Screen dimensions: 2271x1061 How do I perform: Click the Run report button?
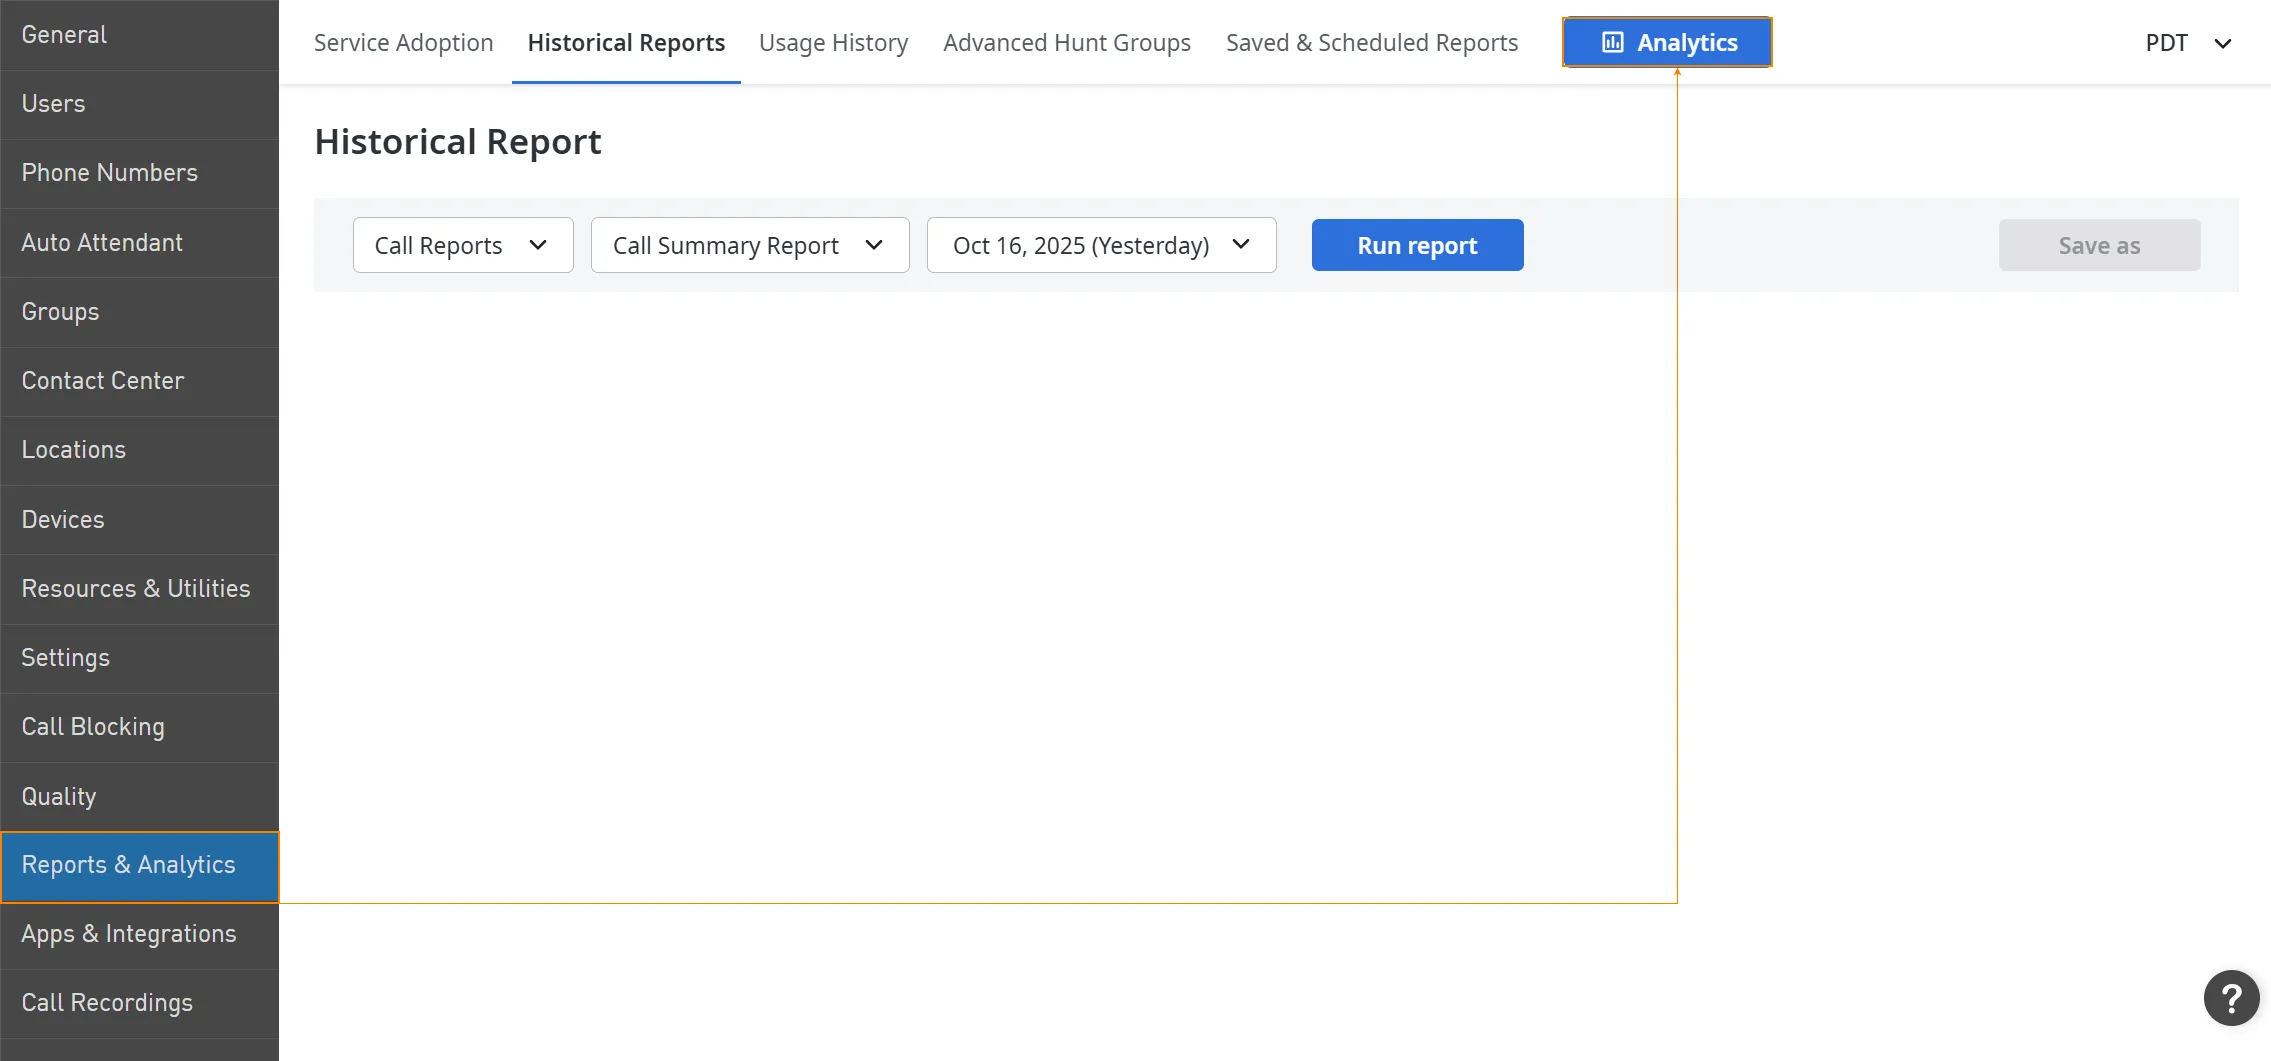pyautogui.click(x=1417, y=245)
